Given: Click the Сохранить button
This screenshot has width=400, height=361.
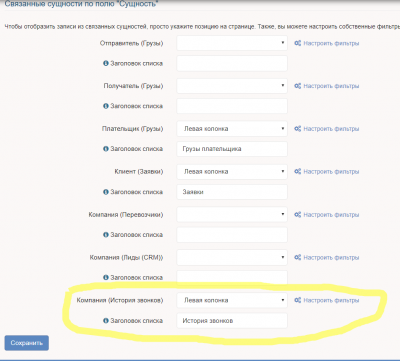Looking at the screenshot, I should tap(27, 343).
